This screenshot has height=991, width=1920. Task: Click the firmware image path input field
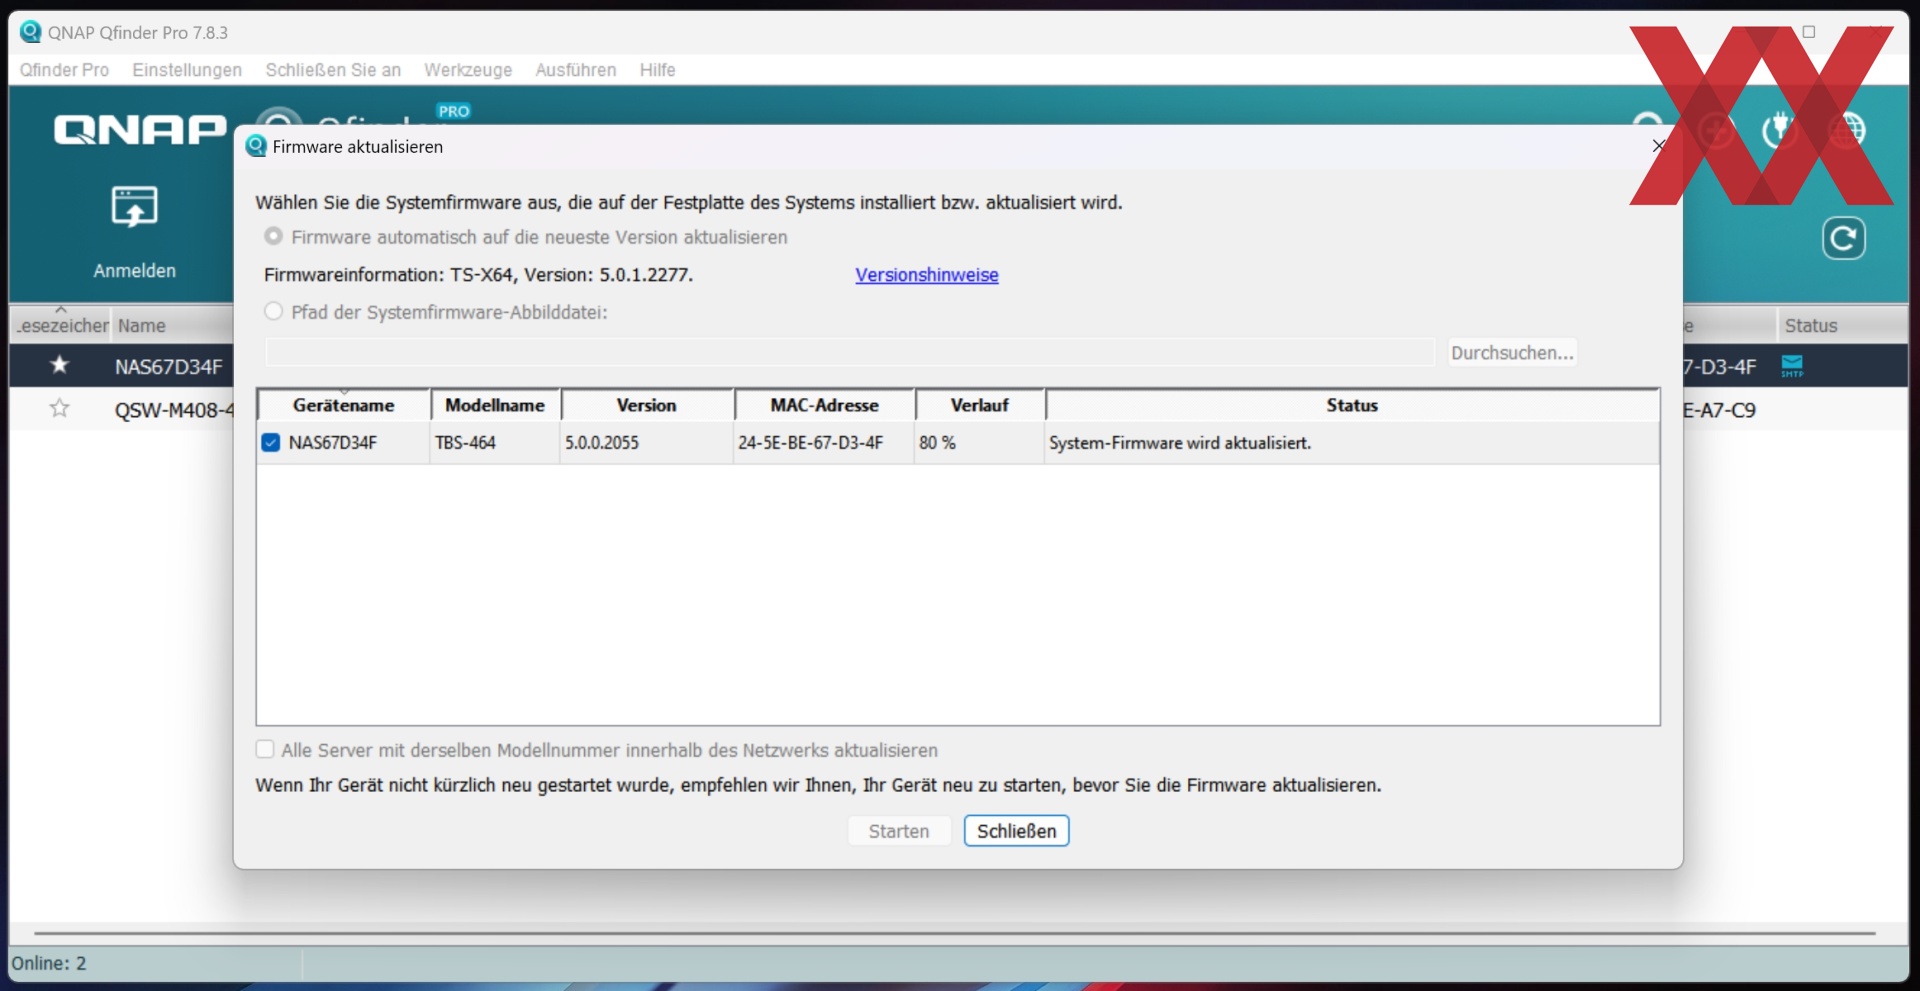tap(850, 352)
